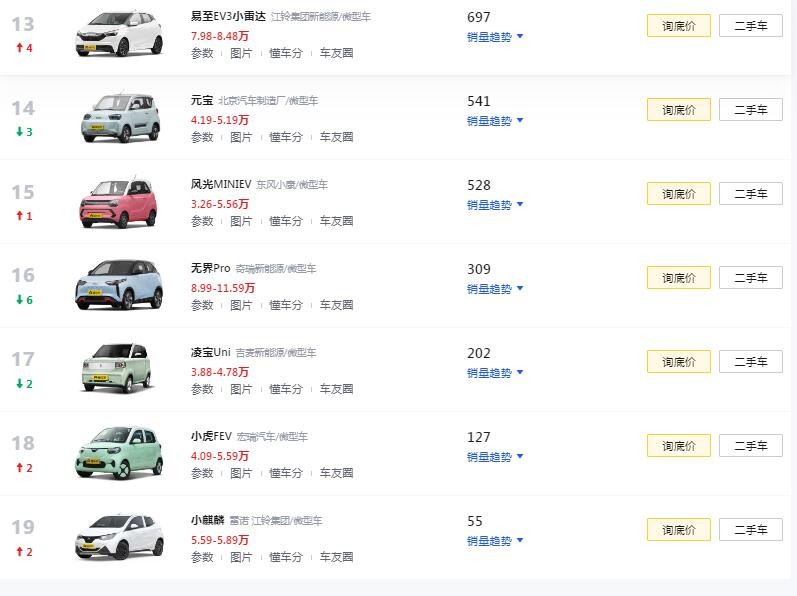Click the 3.88-4.78万 price of 凌宝Uni
The width and height of the screenshot is (797, 596).
point(219,372)
